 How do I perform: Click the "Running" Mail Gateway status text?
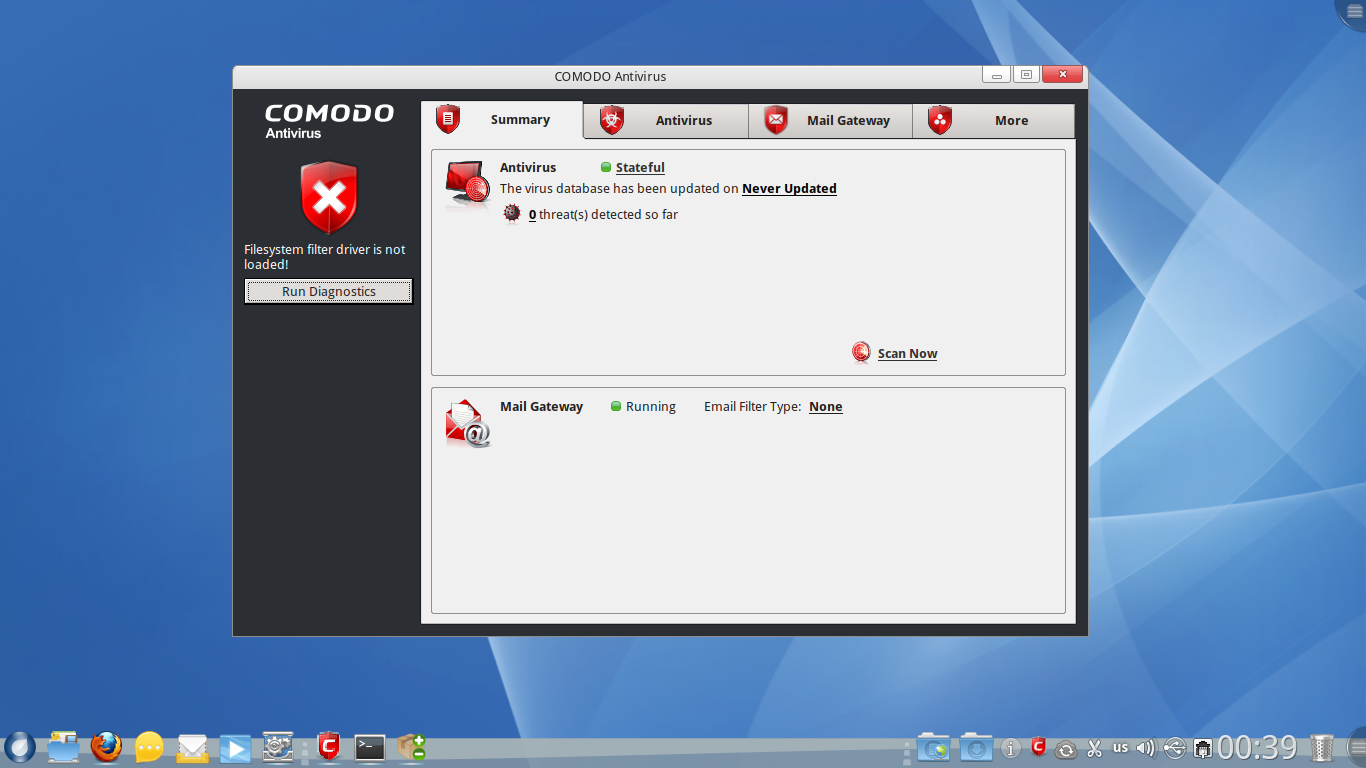pos(651,407)
